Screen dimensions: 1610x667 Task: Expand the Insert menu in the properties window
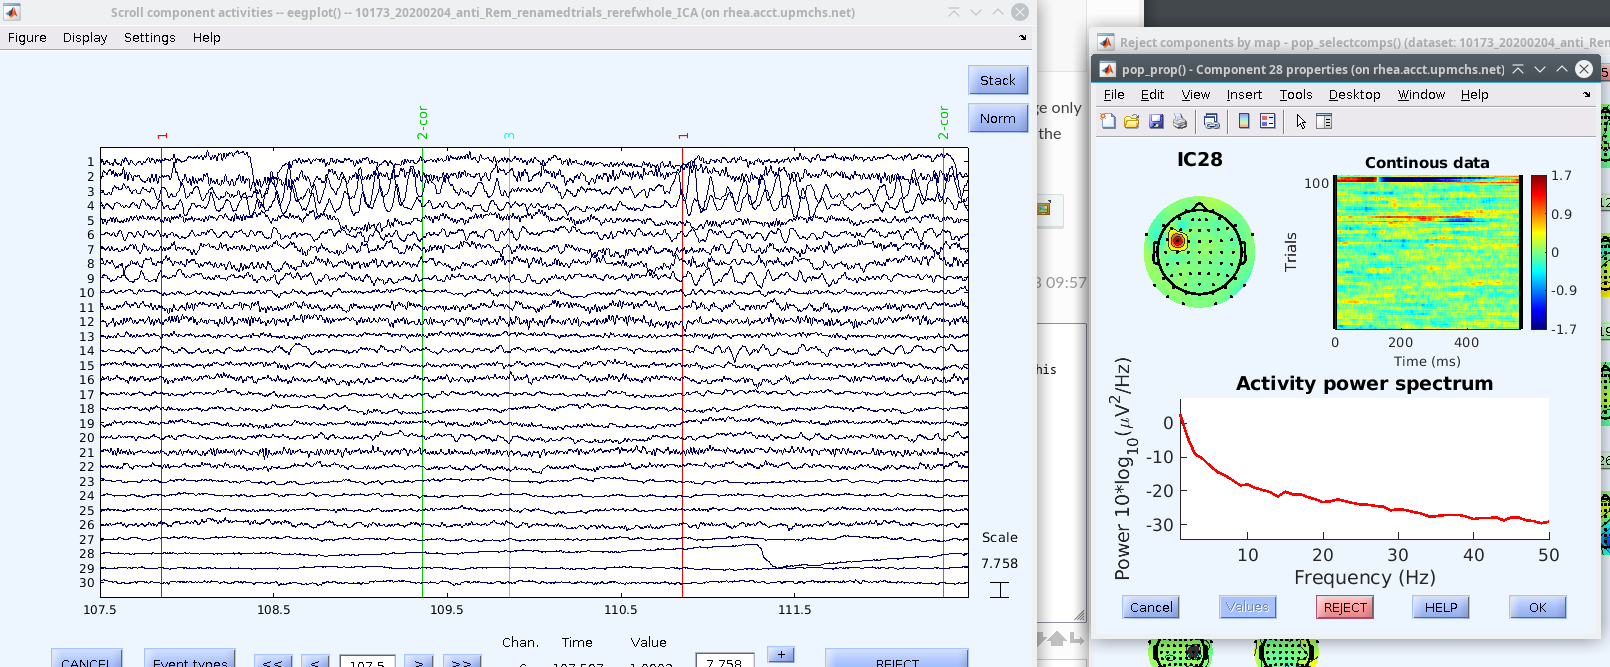pos(1244,95)
